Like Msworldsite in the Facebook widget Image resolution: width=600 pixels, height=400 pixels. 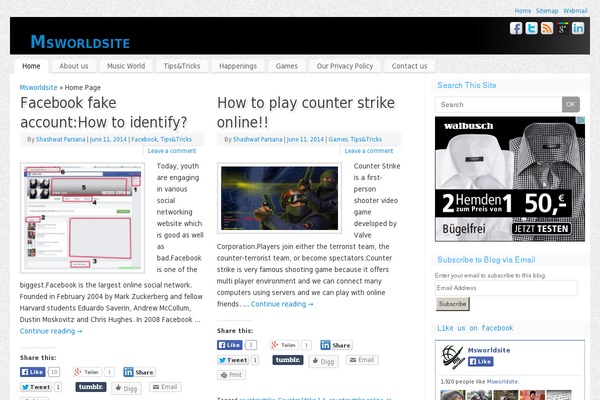481,361
